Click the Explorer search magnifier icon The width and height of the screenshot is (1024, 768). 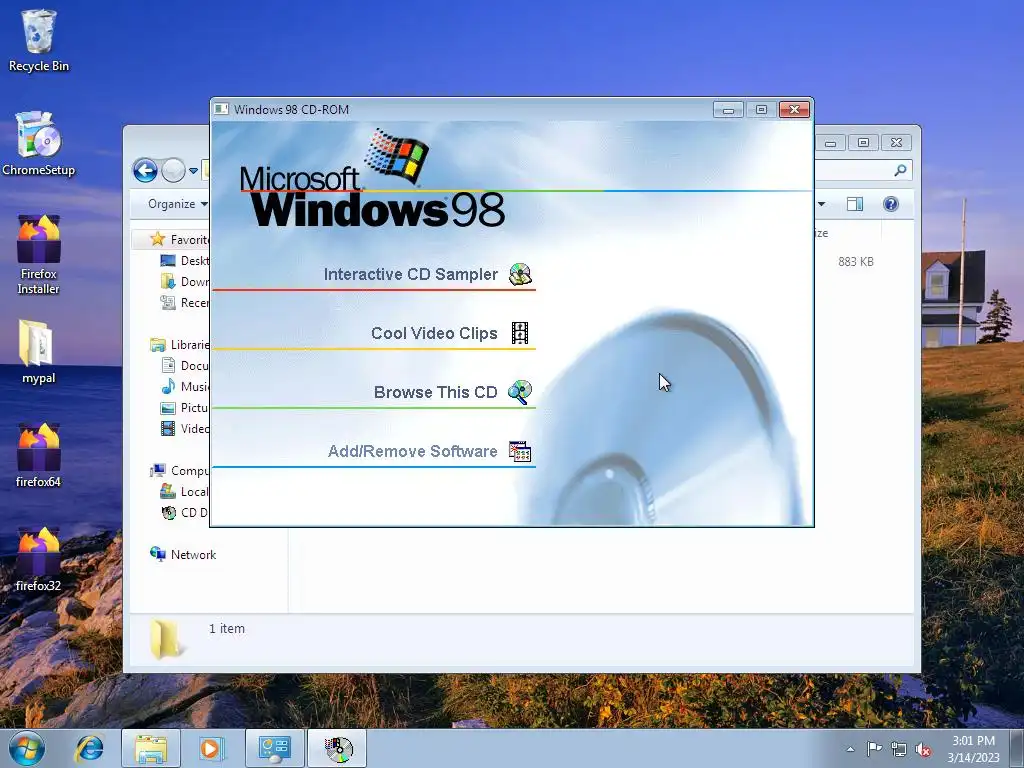coord(901,170)
